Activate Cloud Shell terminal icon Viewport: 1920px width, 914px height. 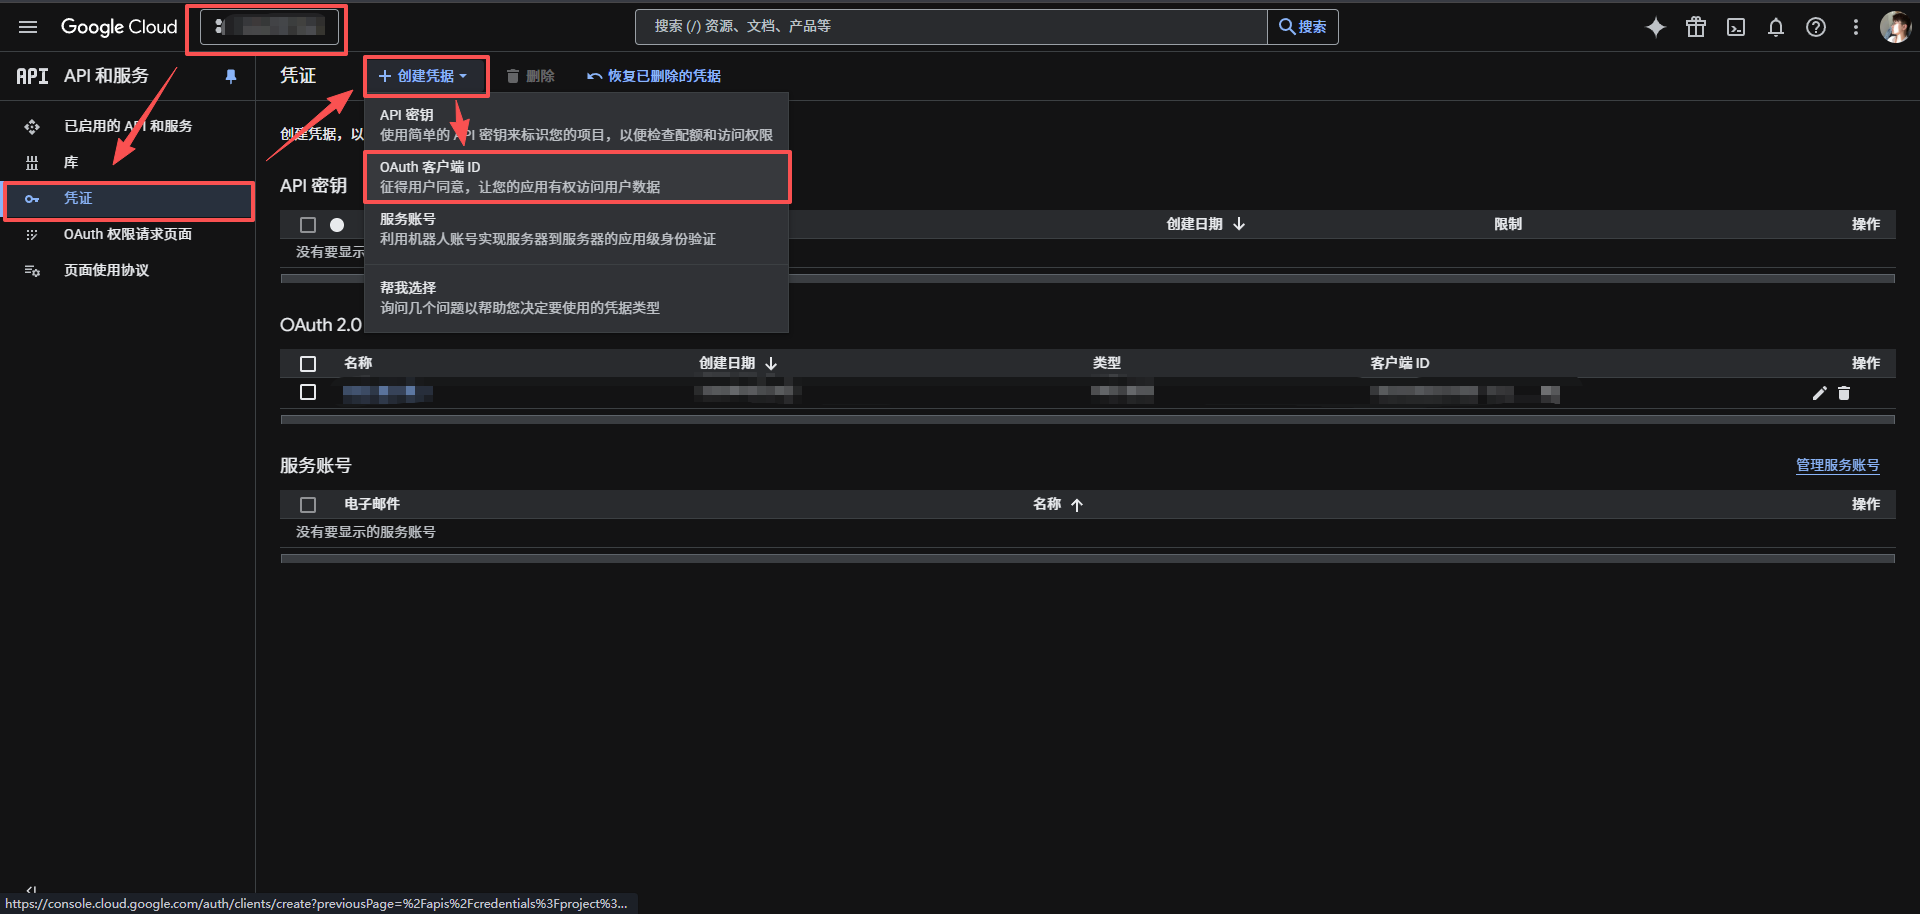click(x=1735, y=27)
